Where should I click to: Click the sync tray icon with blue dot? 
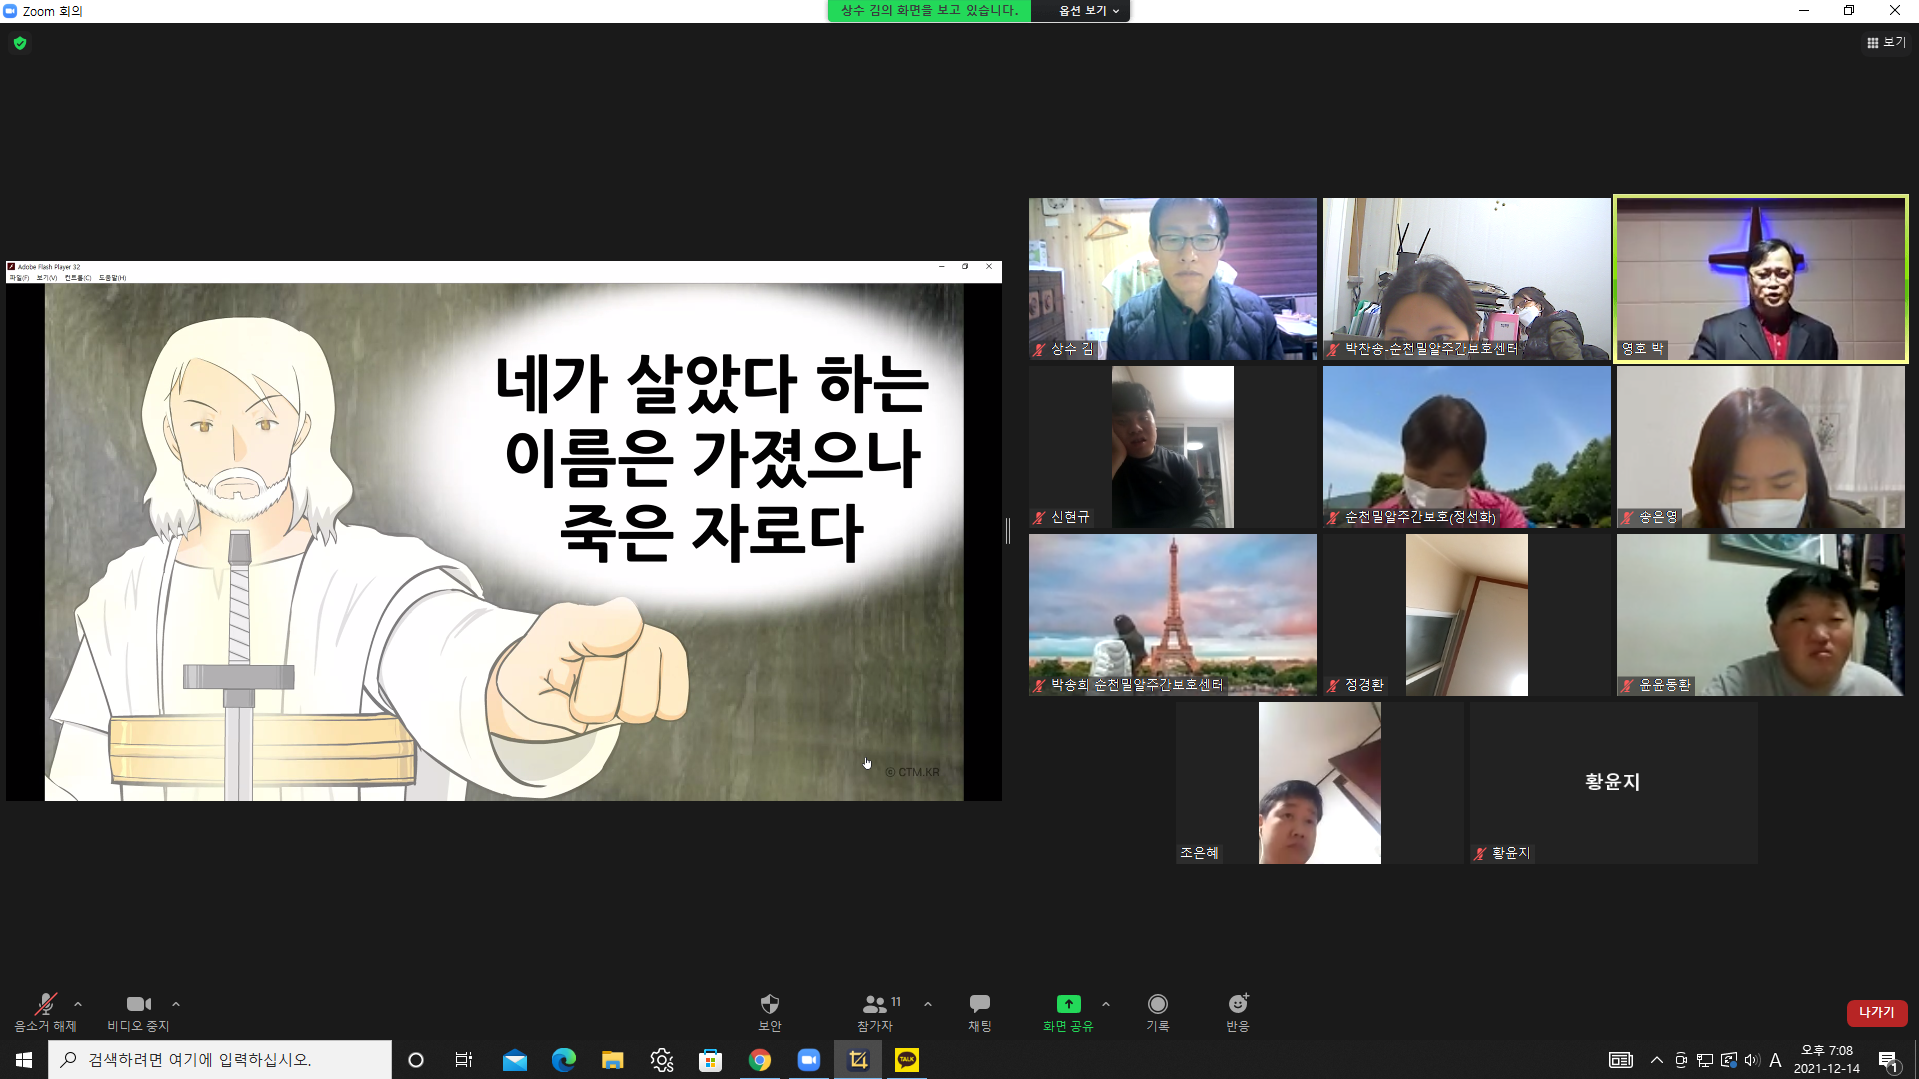tap(1729, 1060)
